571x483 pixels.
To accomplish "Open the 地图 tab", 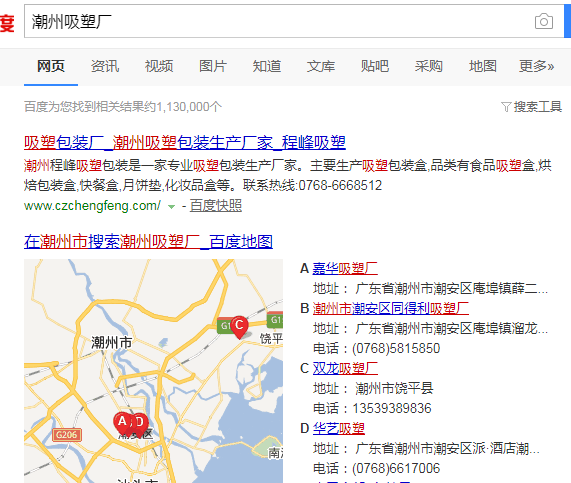I will (x=483, y=66).
